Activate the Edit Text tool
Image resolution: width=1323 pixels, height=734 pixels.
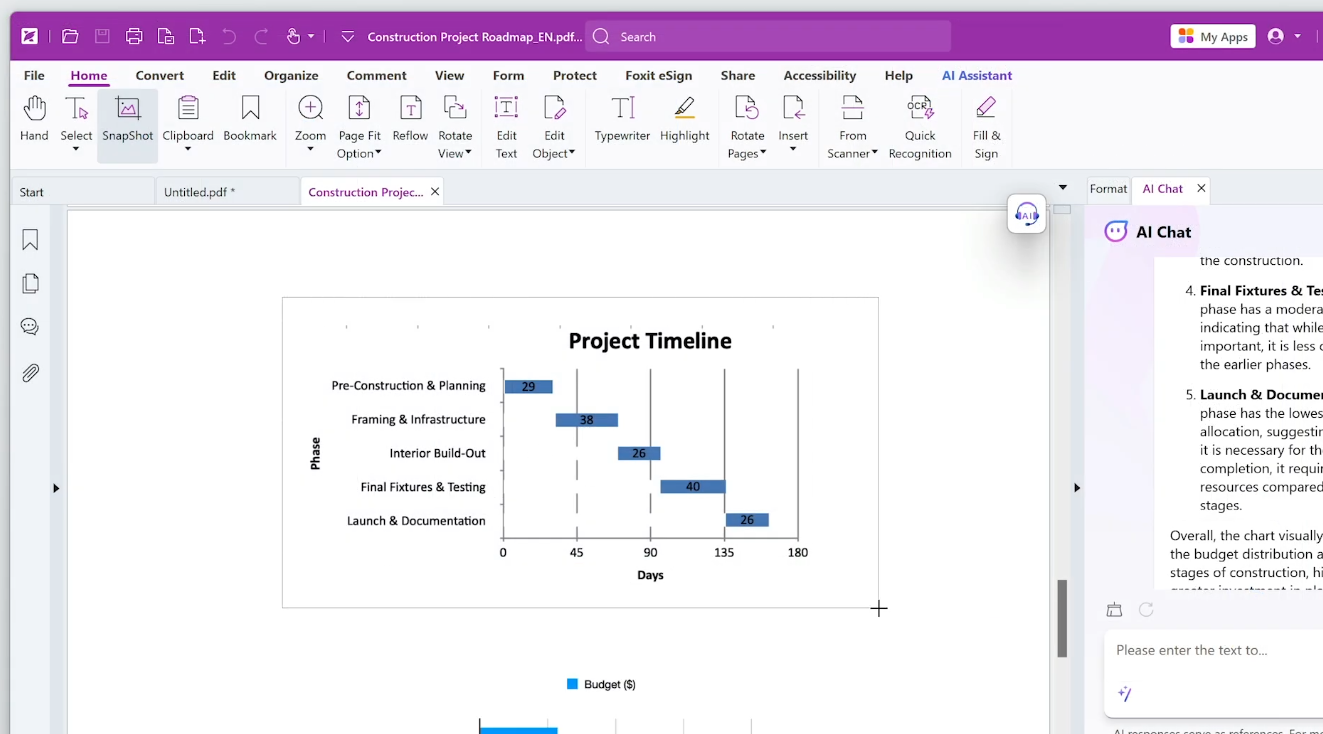click(507, 127)
